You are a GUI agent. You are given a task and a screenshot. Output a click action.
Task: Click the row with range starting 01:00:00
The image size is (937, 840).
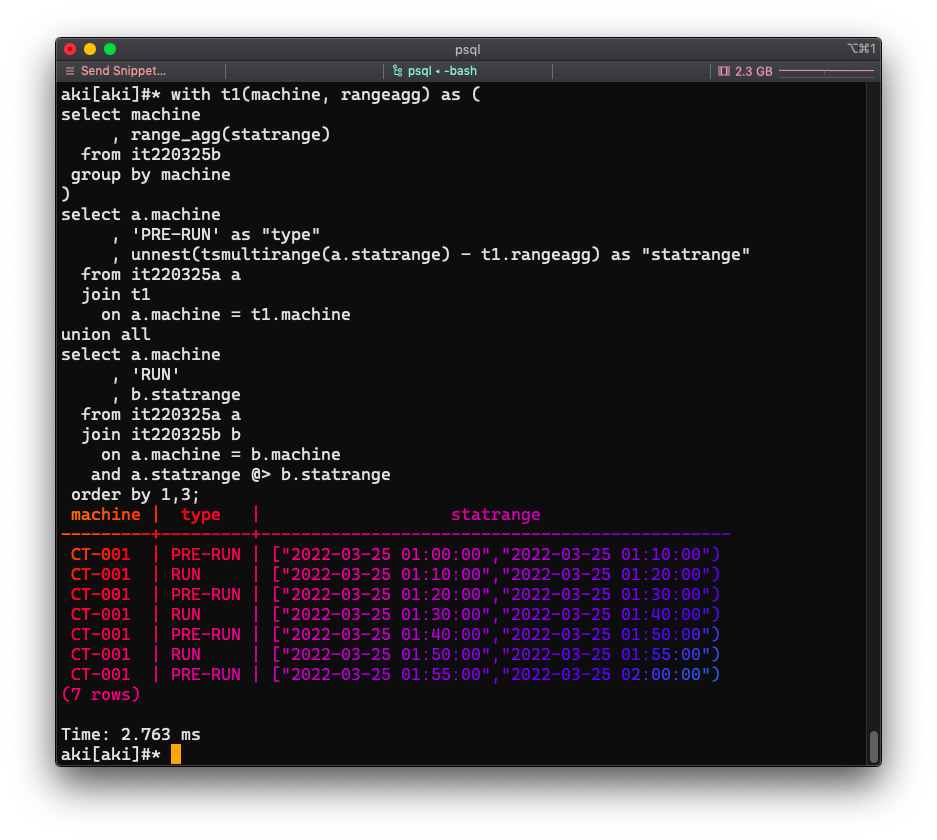(395, 554)
